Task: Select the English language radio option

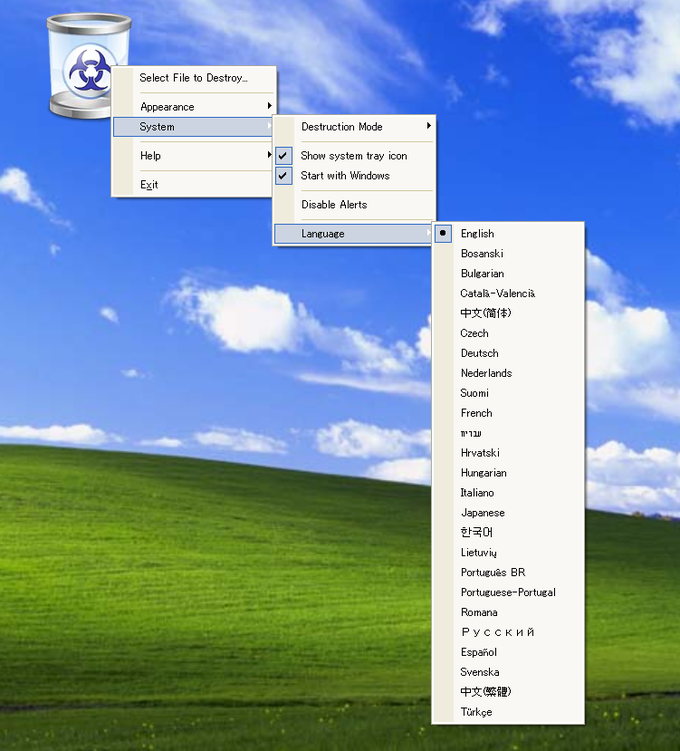Action: pyautogui.click(x=508, y=234)
